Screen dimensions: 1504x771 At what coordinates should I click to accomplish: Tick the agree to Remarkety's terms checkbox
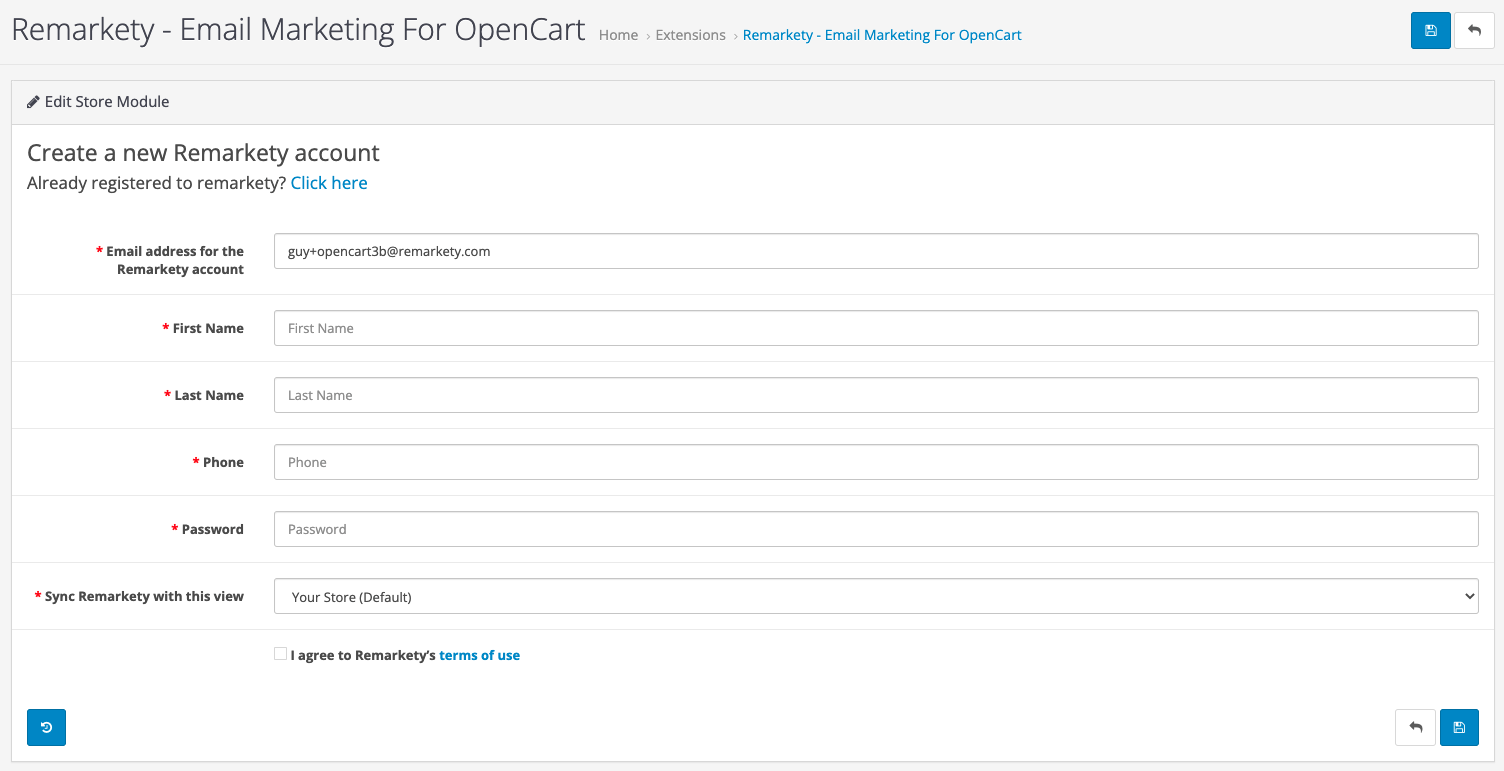(x=280, y=654)
